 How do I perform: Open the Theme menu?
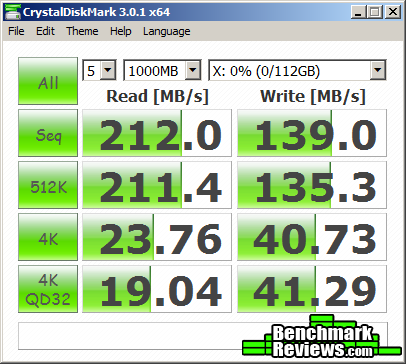coord(82,31)
